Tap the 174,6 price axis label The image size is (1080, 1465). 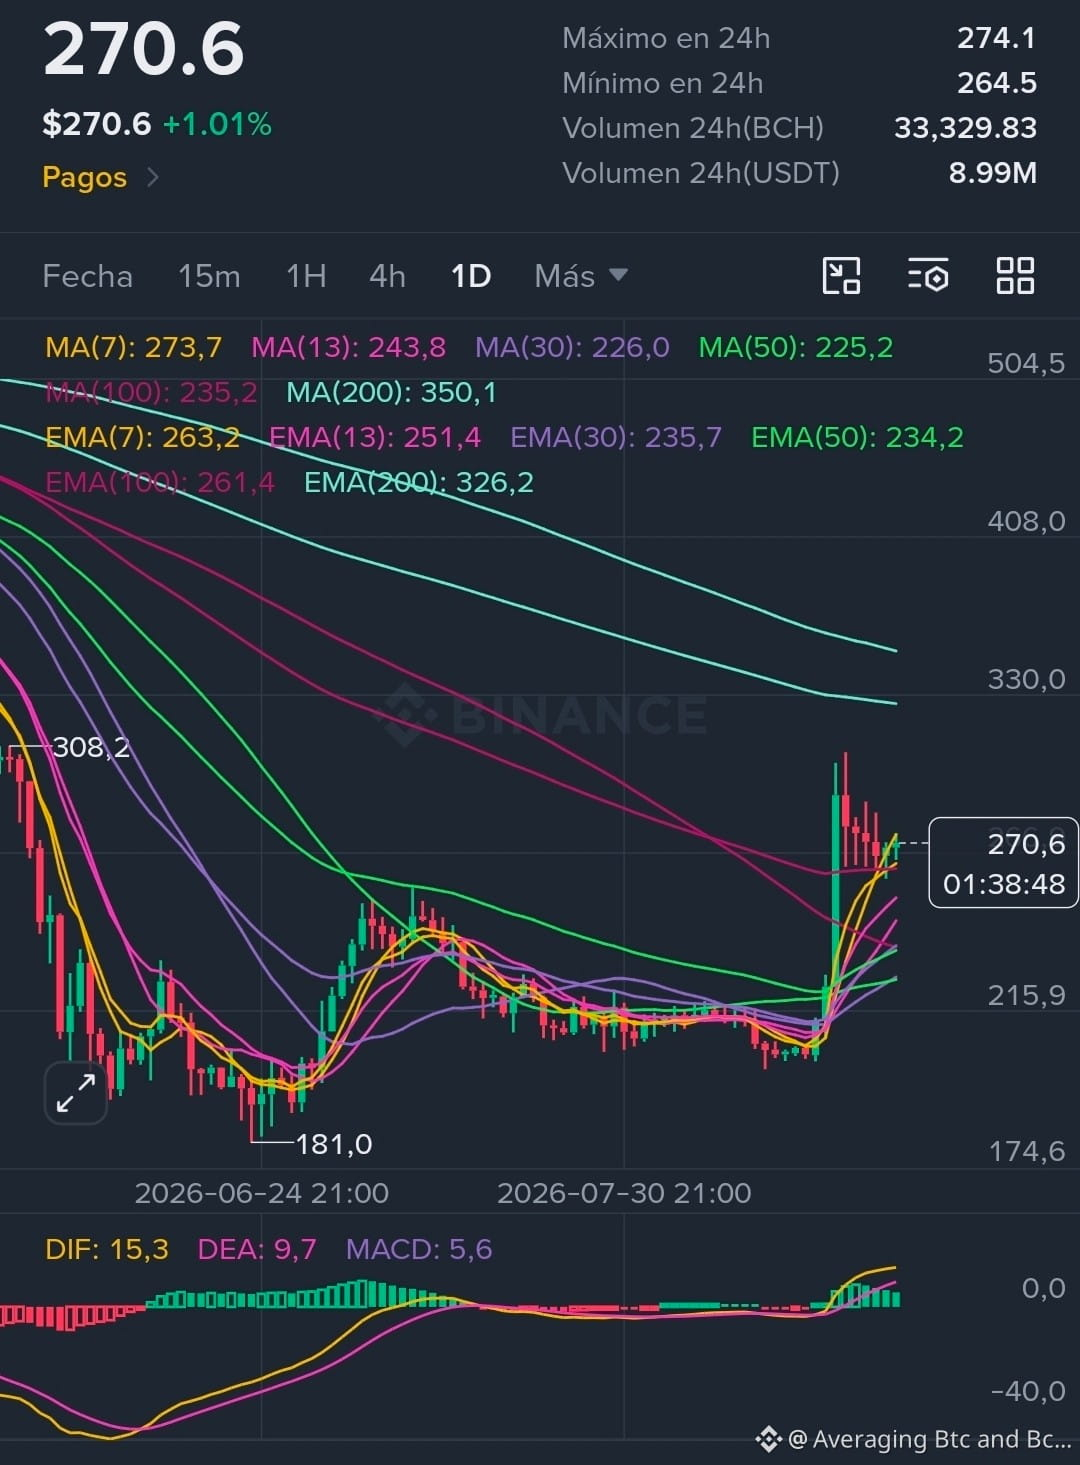coord(1026,1152)
